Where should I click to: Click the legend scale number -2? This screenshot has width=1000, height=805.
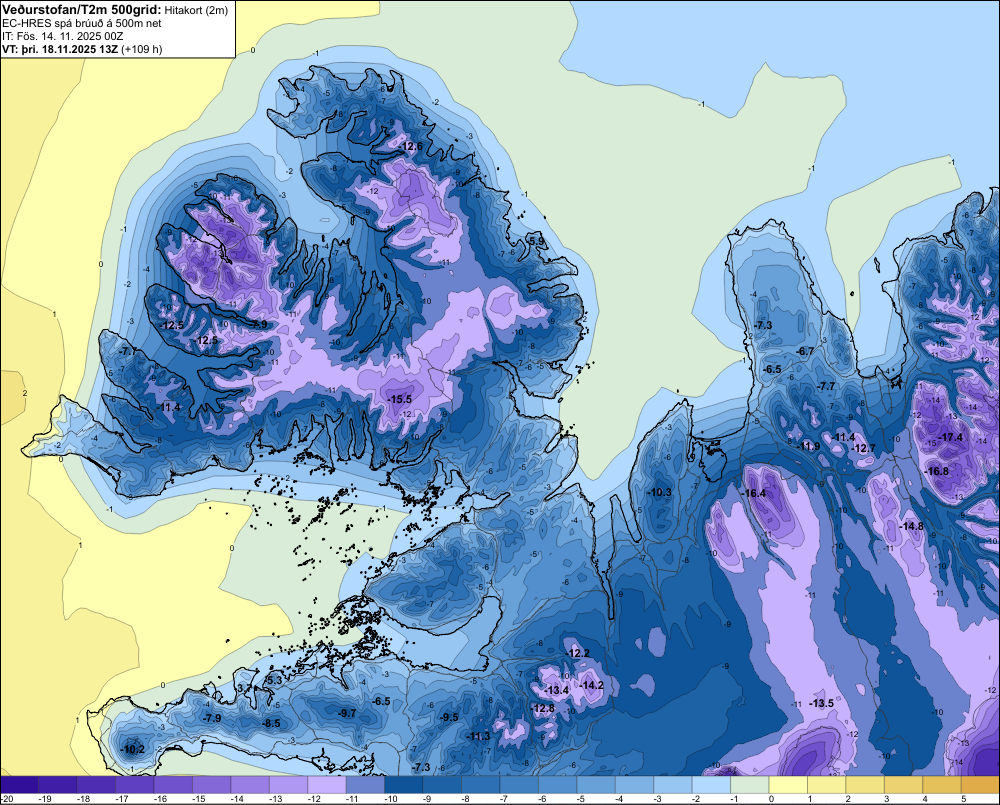[x=696, y=799]
